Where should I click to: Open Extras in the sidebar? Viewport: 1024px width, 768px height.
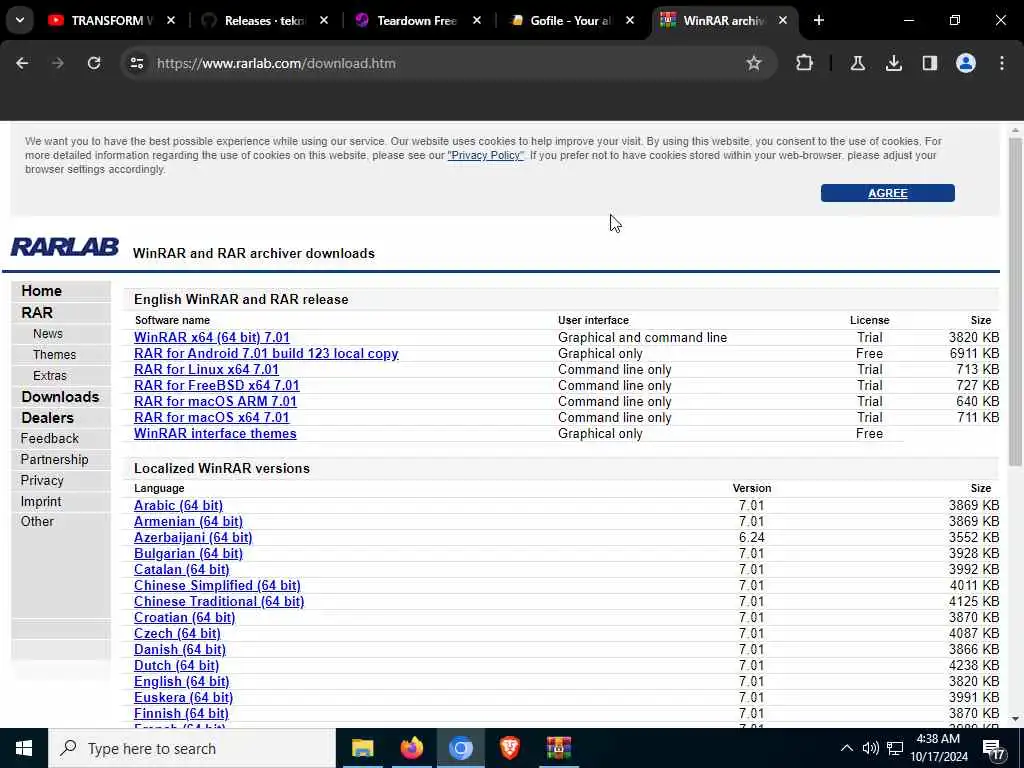pyautogui.click(x=50, y=376)
